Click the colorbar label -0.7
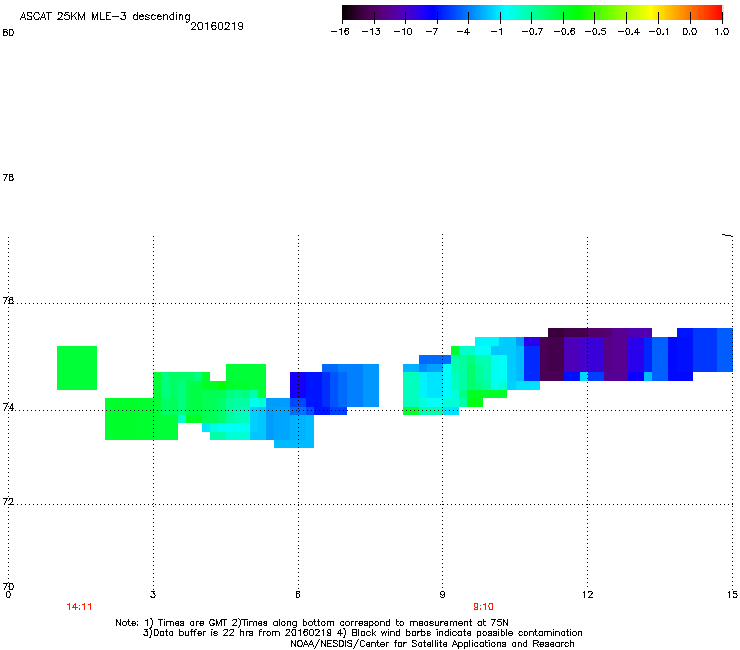The height and width of the screenshot is (650, 740). pos(532,32)
